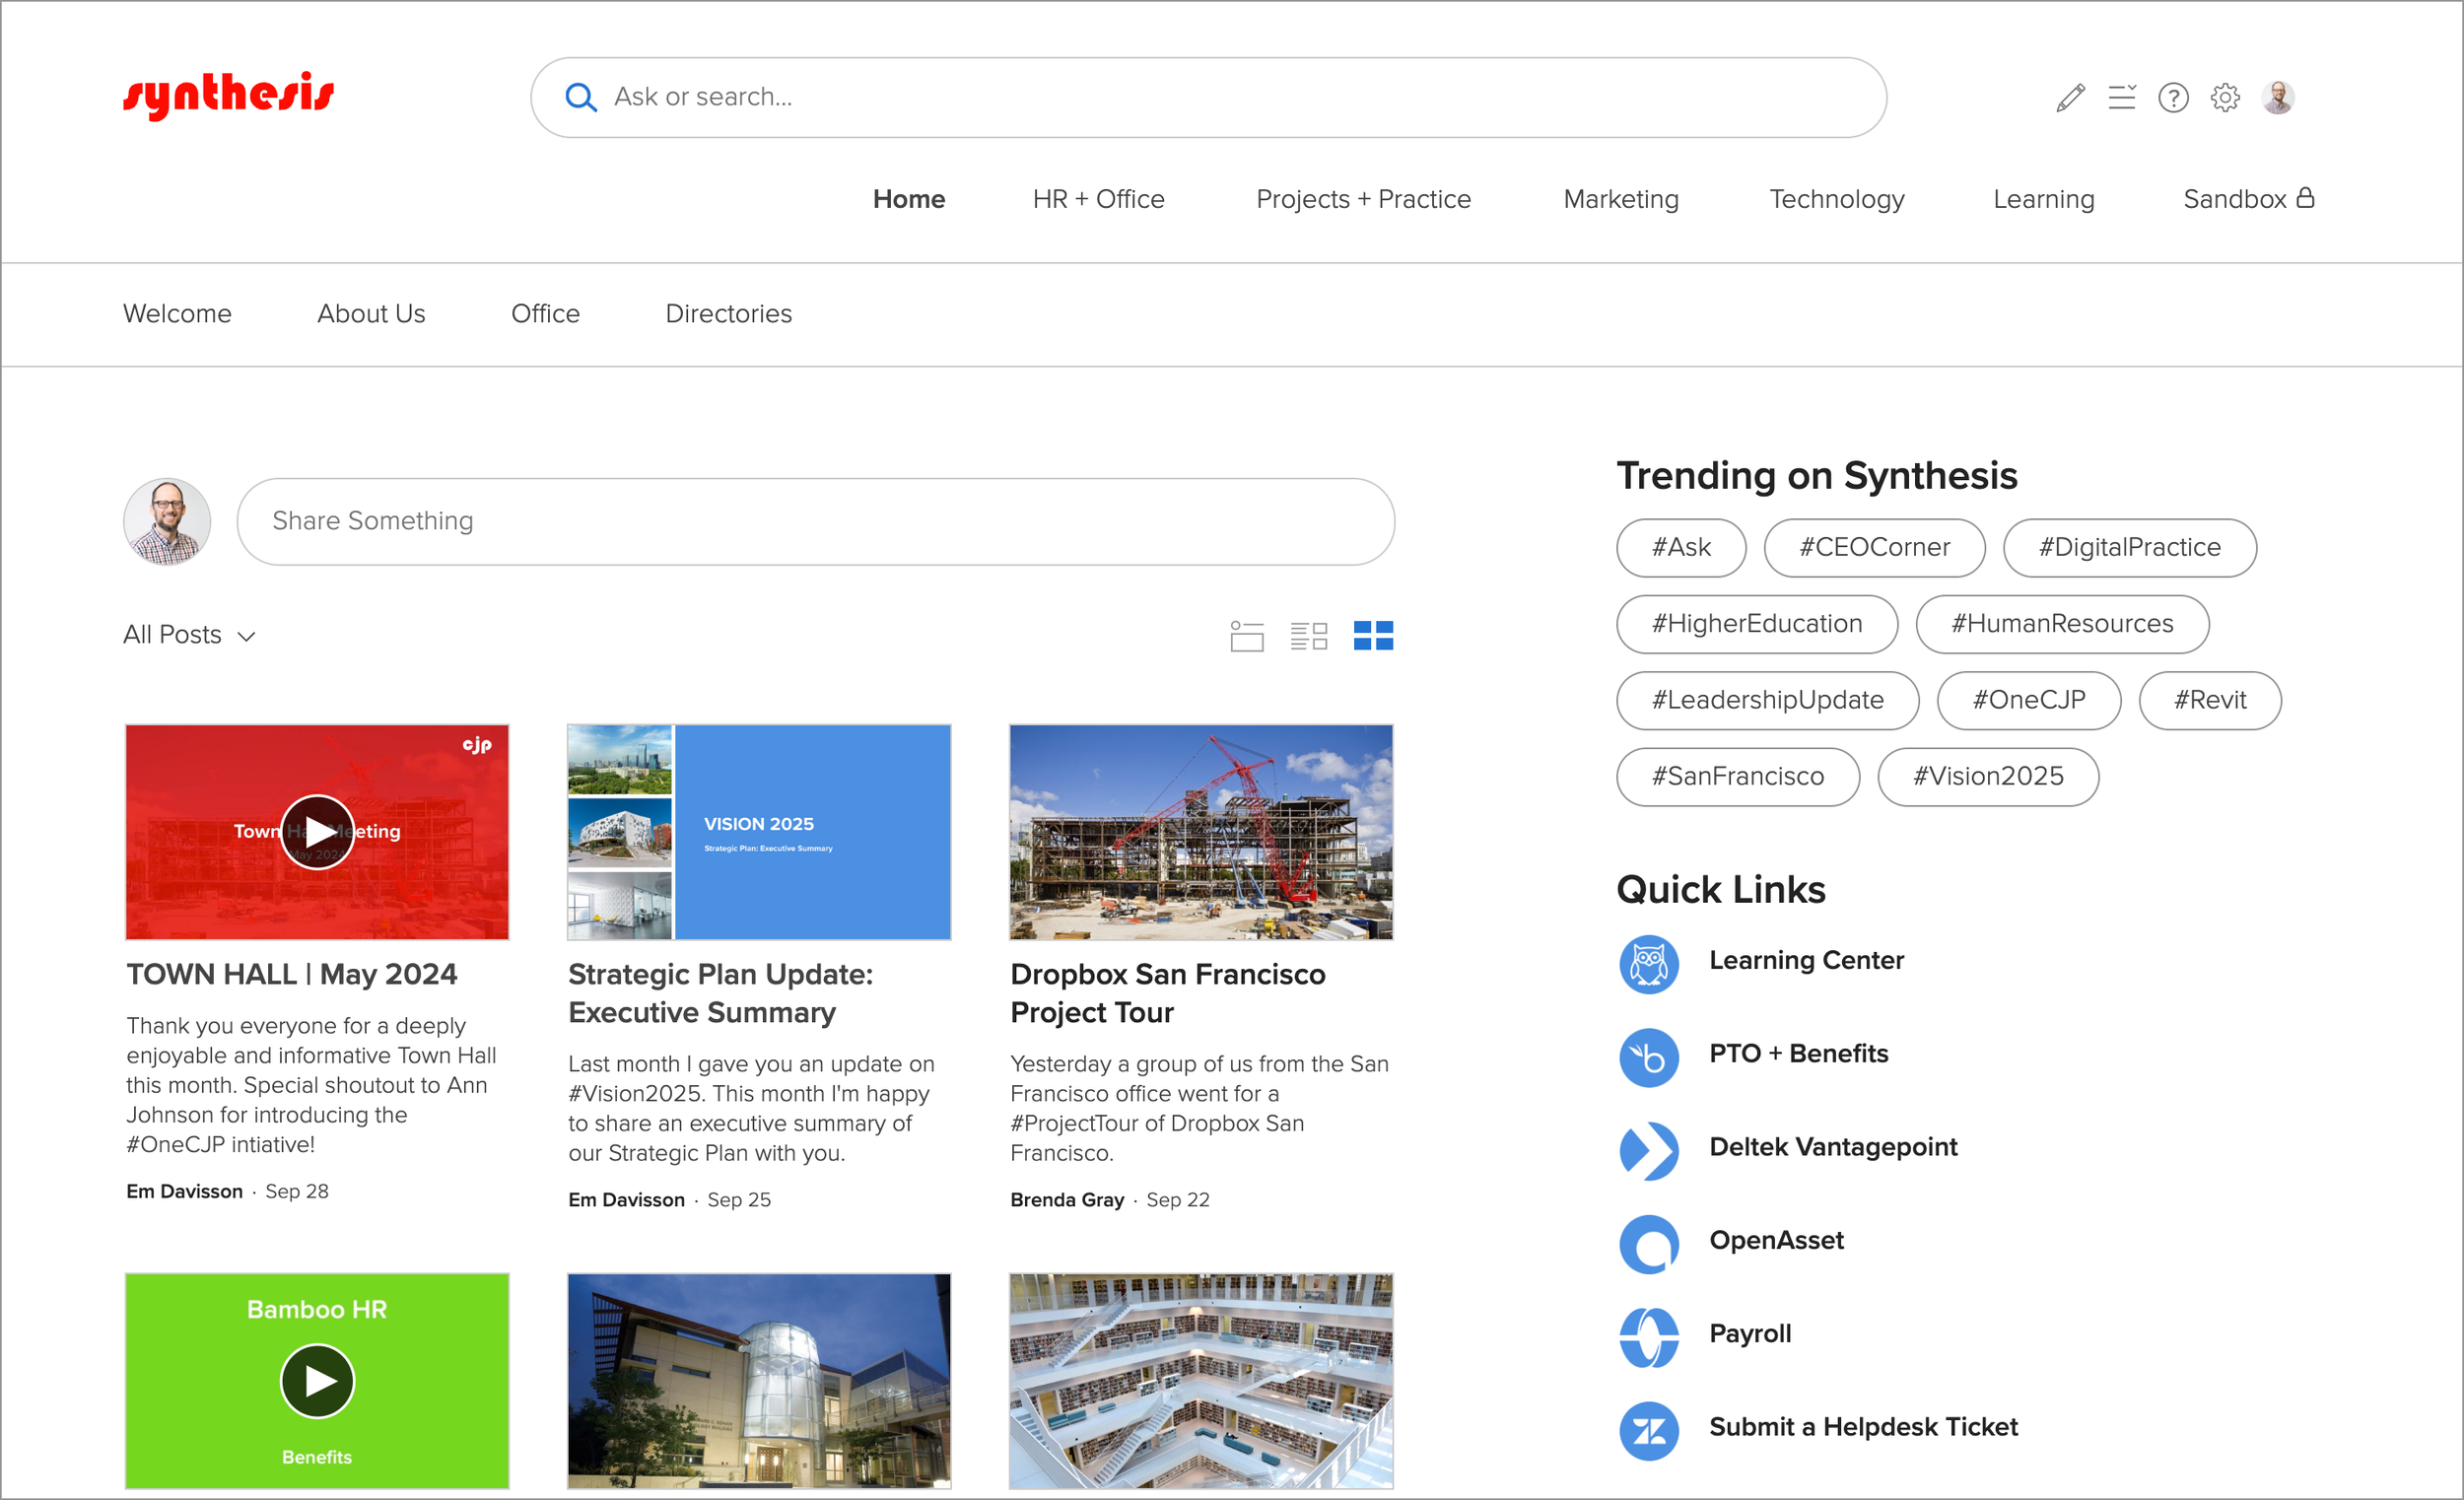Click the Helpdesk Ticket Zendesk icon
2464x1500 pixels.
click(x=1649, y=1431)
